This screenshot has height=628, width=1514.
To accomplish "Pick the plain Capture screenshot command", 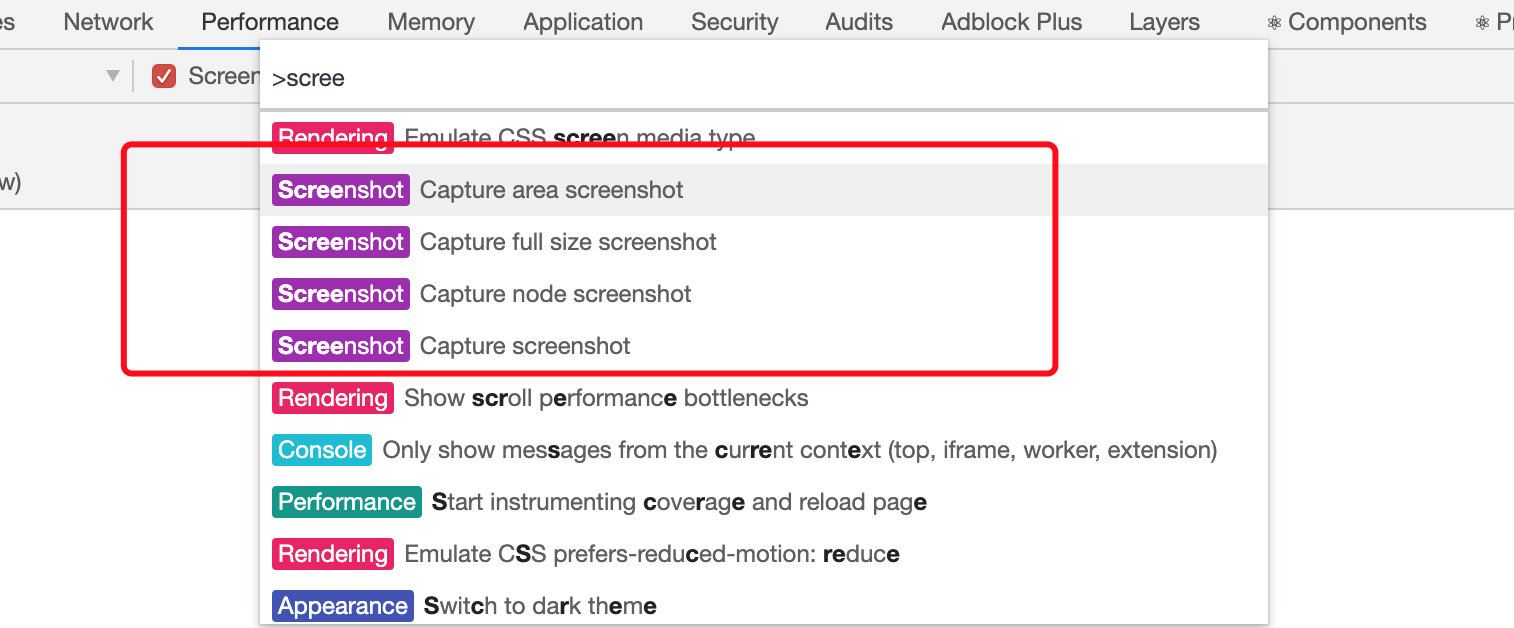I will [764, 346].
